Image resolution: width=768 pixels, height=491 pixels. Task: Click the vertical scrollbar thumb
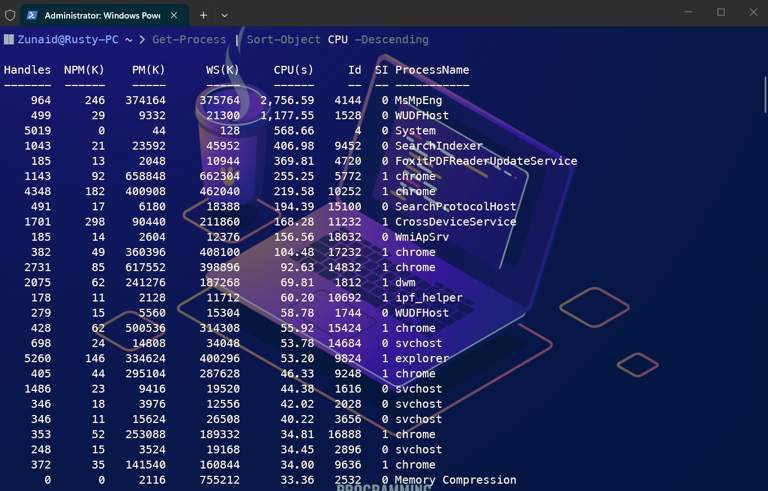point(765,95)
